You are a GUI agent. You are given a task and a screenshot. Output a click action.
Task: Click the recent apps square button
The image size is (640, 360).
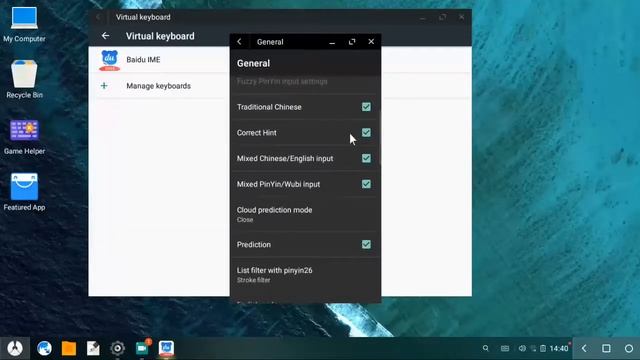coord(606,348)
